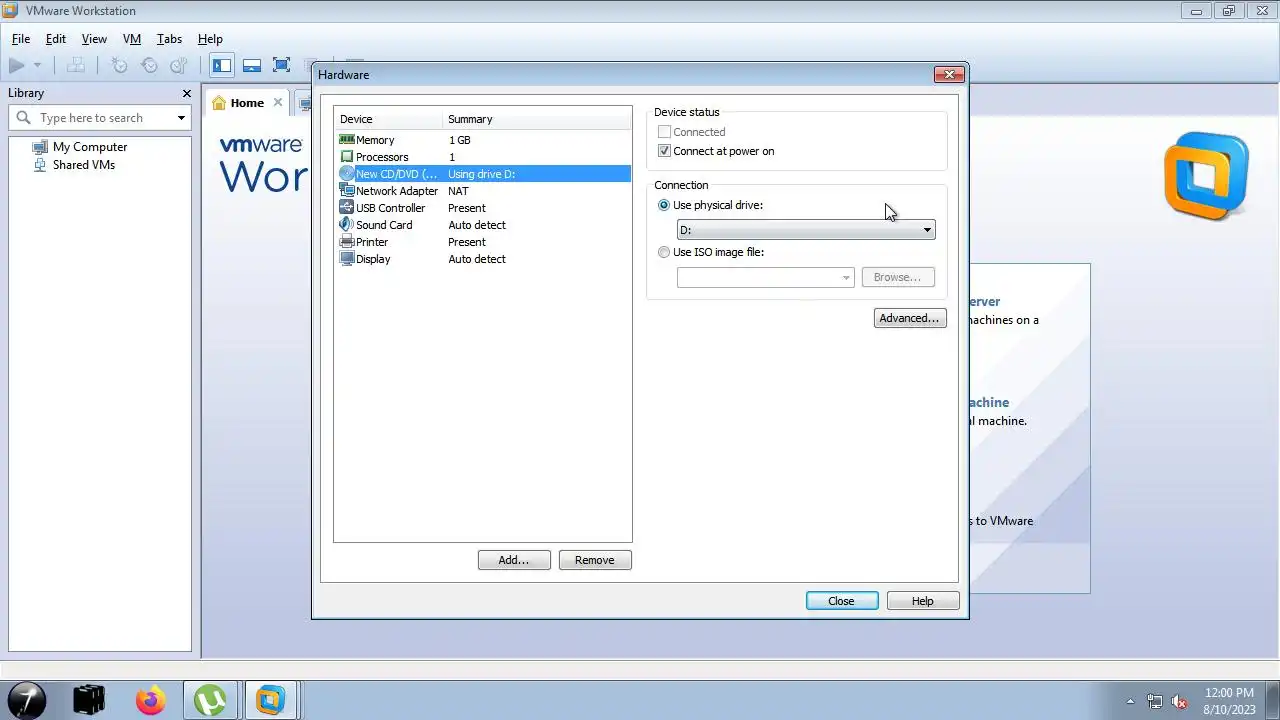
Task: Click the Windows Start button
Action: 26,700
